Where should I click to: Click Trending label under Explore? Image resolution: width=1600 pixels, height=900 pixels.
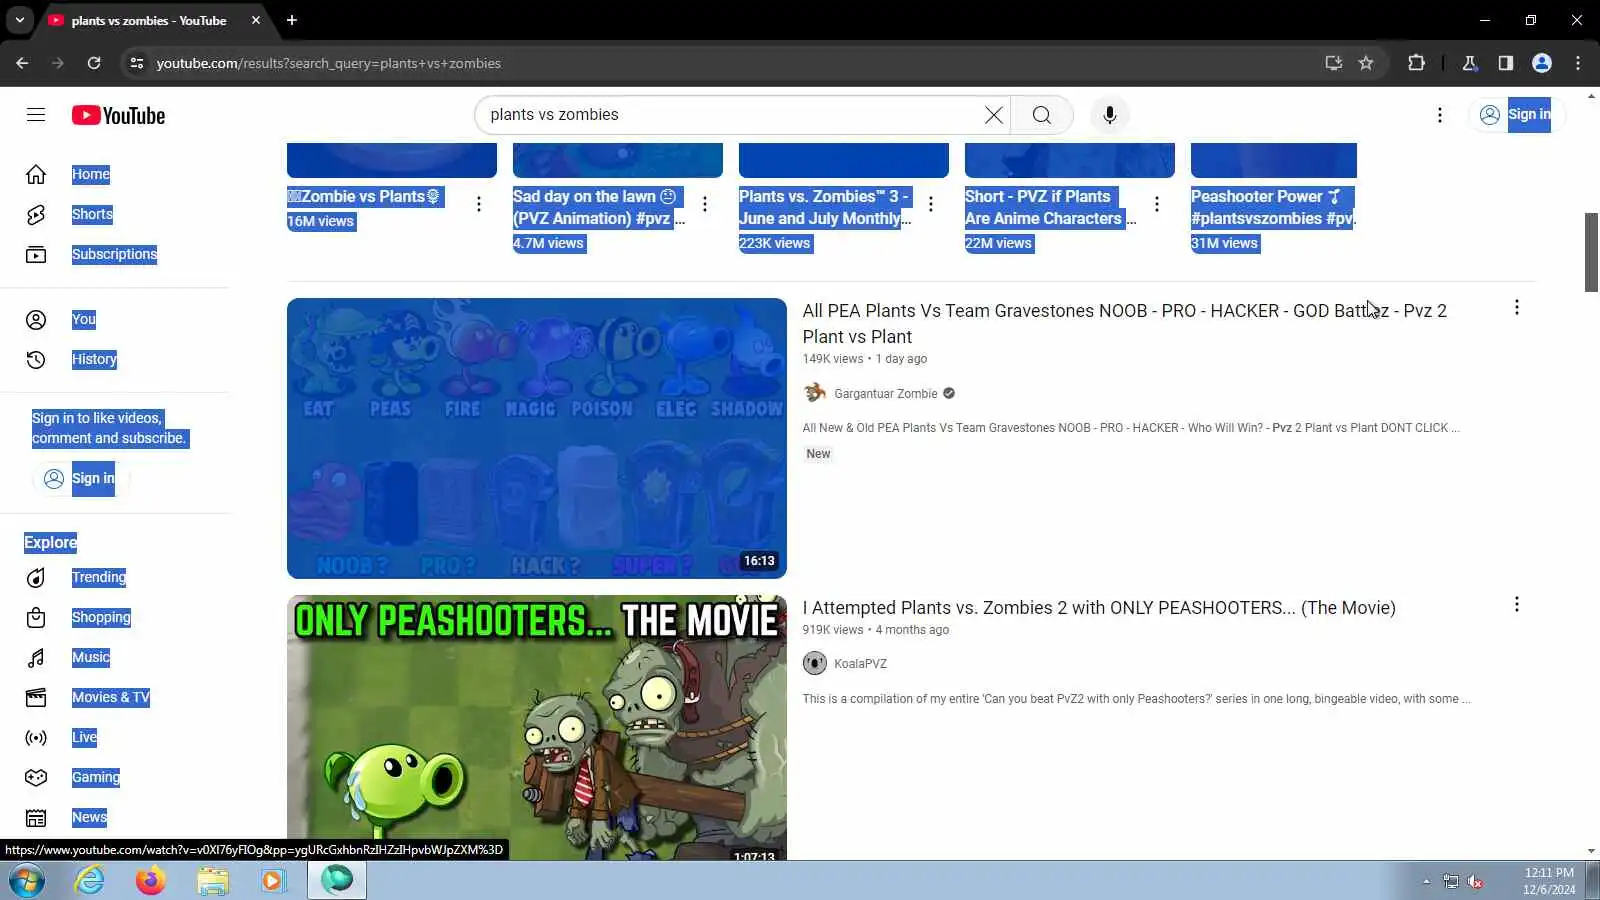click(99, 577)
